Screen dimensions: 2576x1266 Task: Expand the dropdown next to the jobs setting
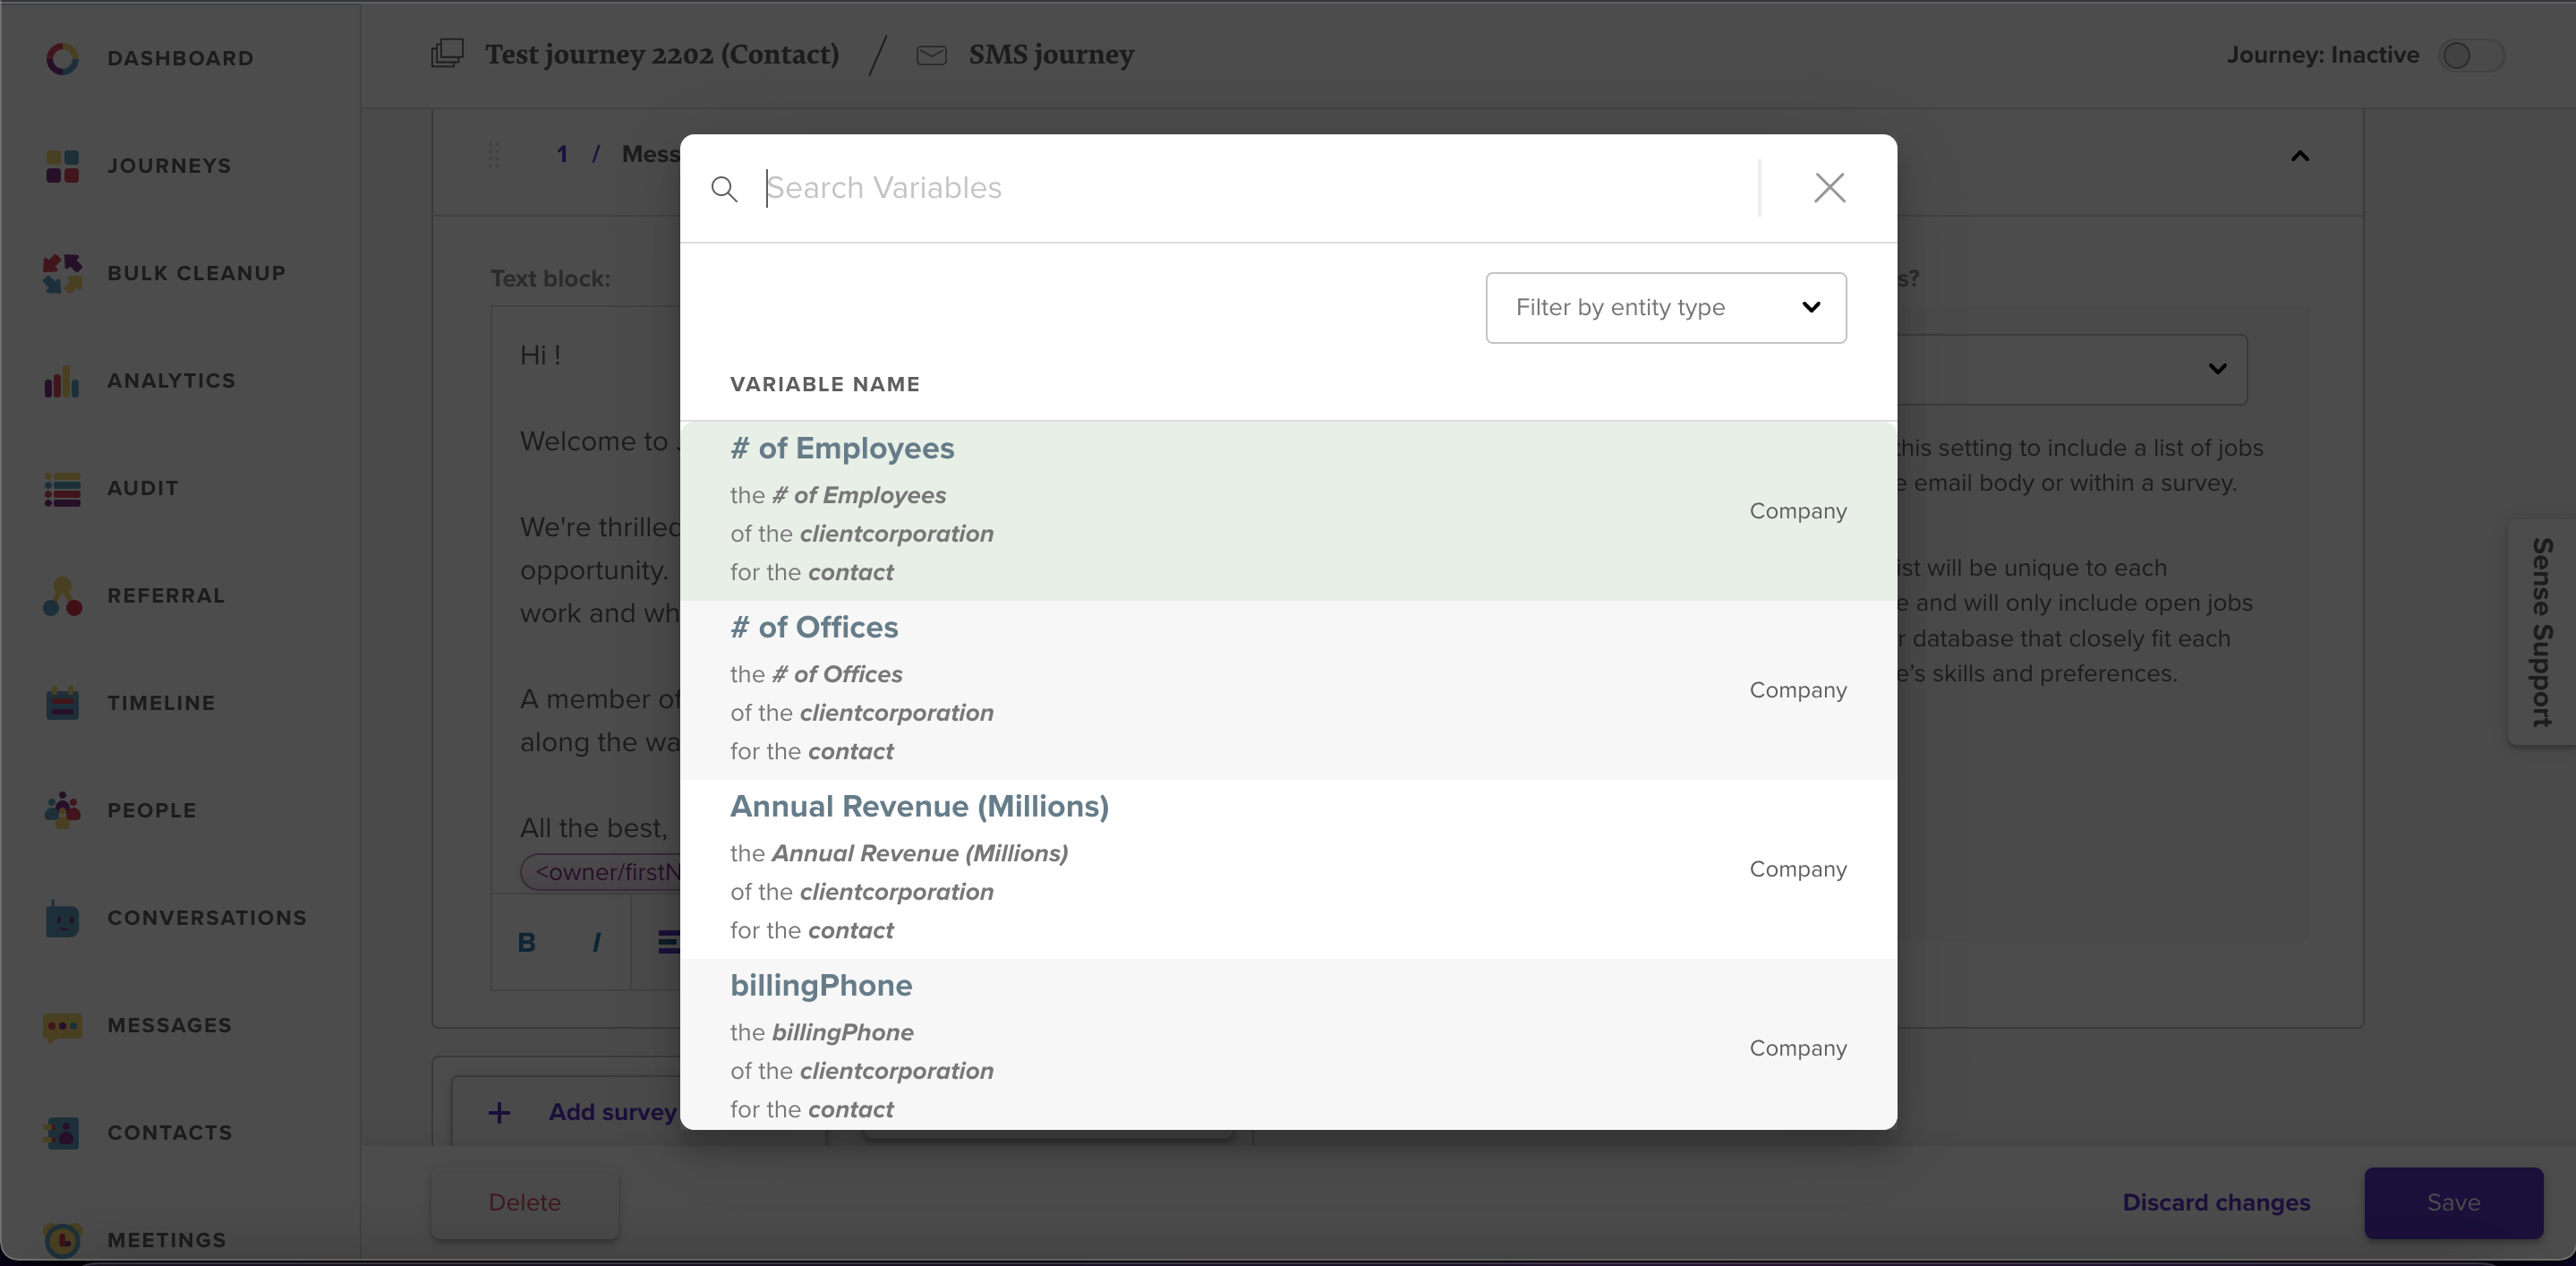click(2217, 369)
